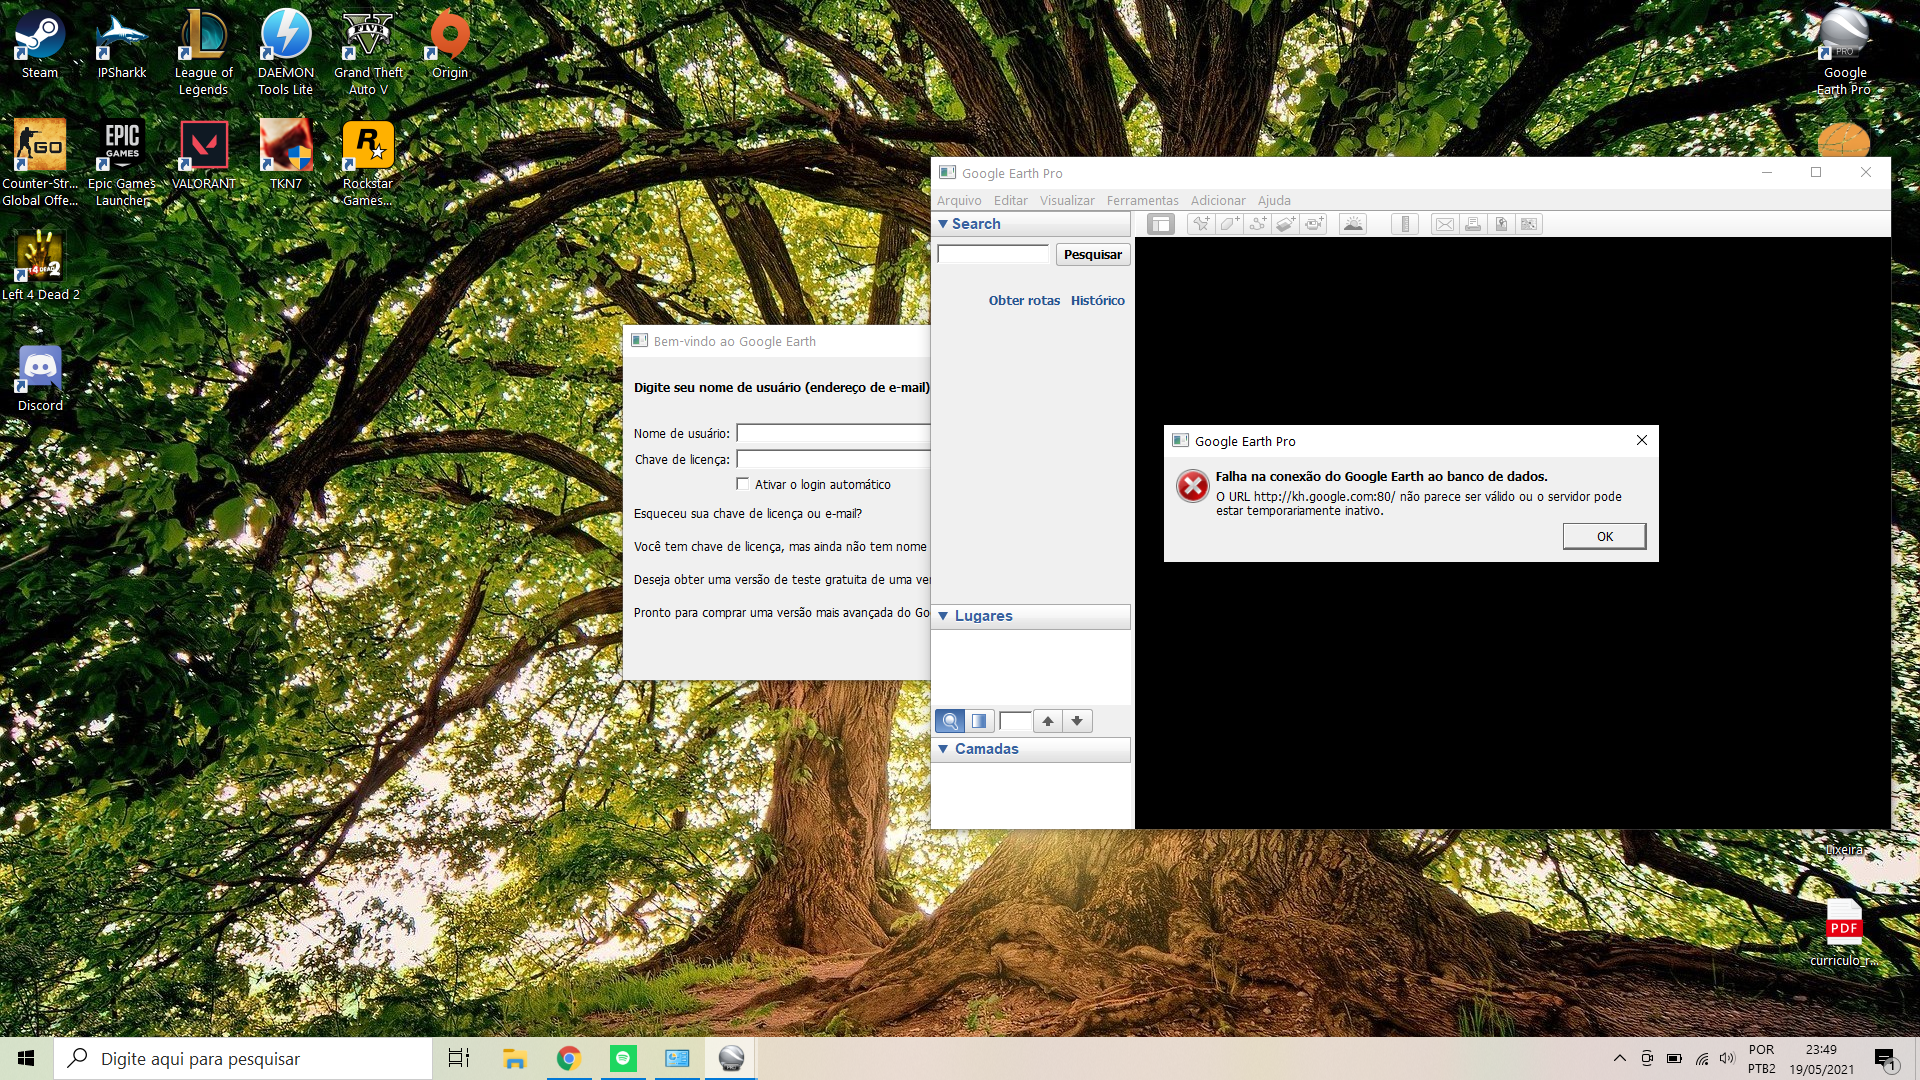Collapse the Camadas panel
The height and width of the screenshot is (1080, 1920).
click(943, 749)
